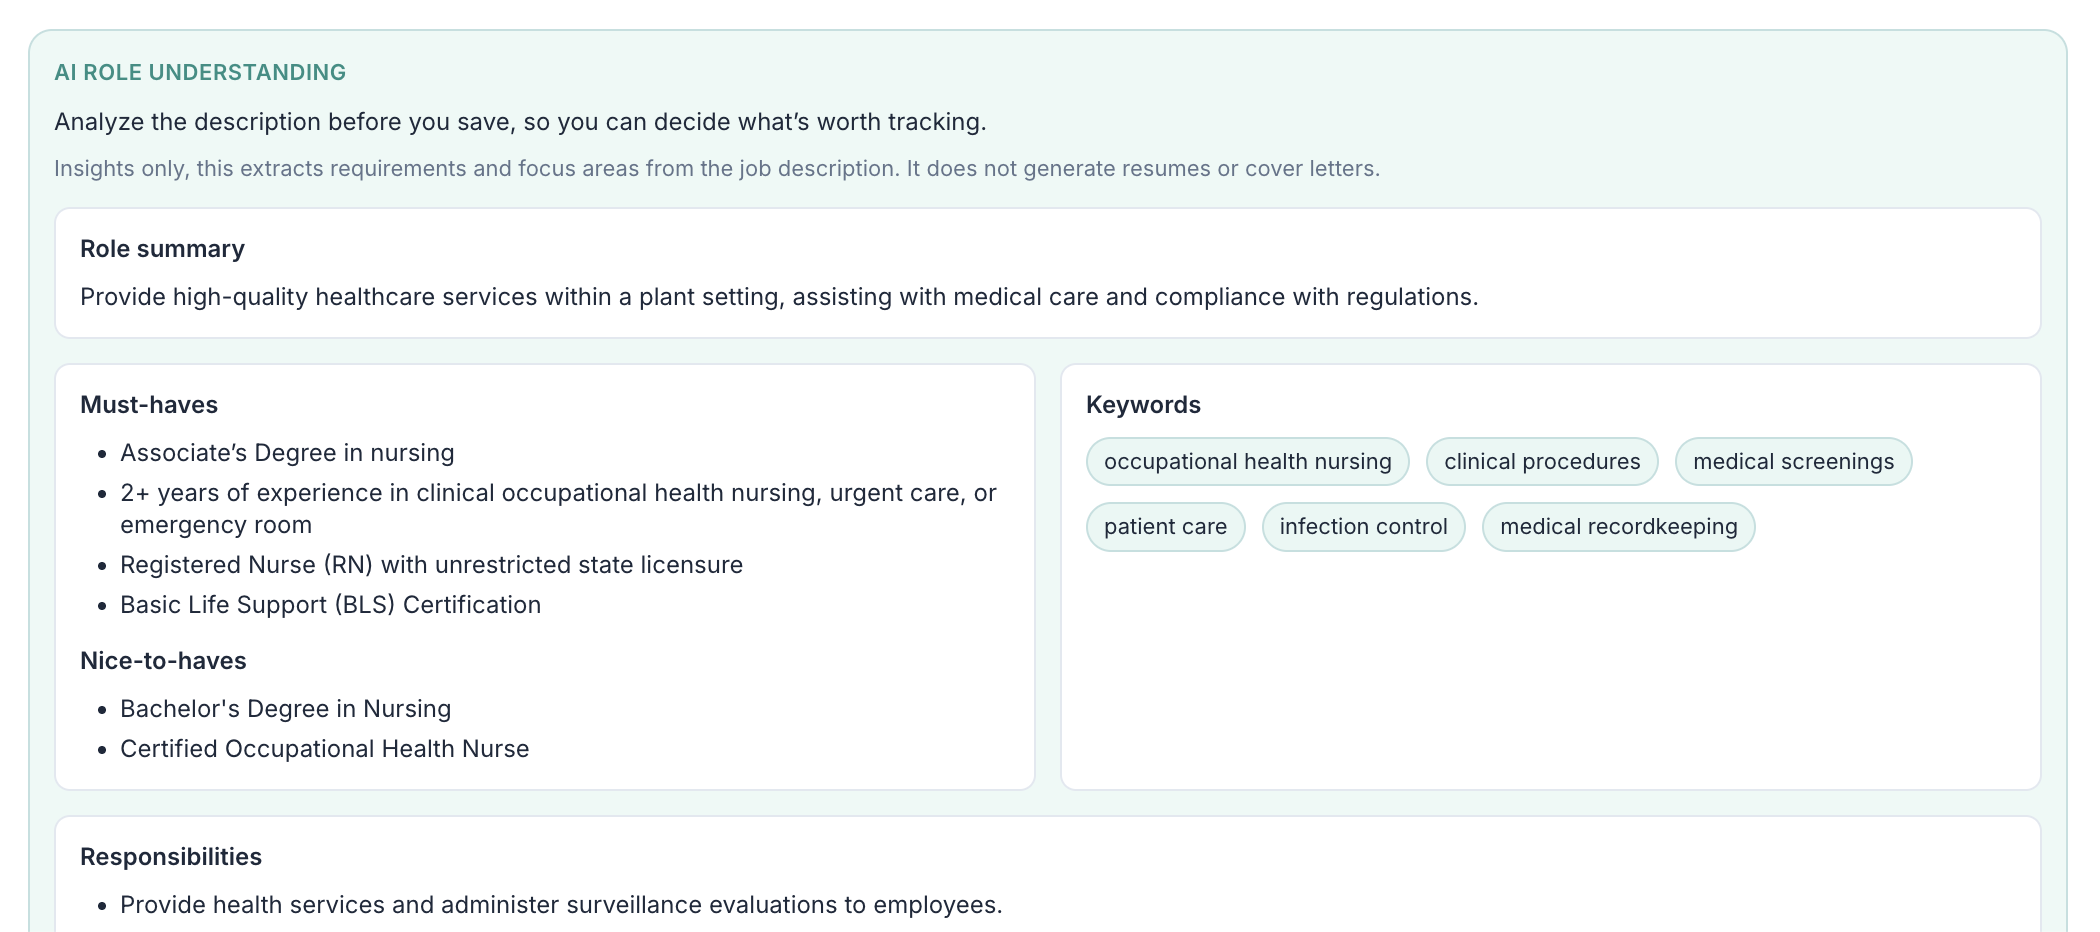Viewport: 2100px width, 932px height.
Task: Select the Basic Life Support Certification item
Action: click(x=330, y=604)
